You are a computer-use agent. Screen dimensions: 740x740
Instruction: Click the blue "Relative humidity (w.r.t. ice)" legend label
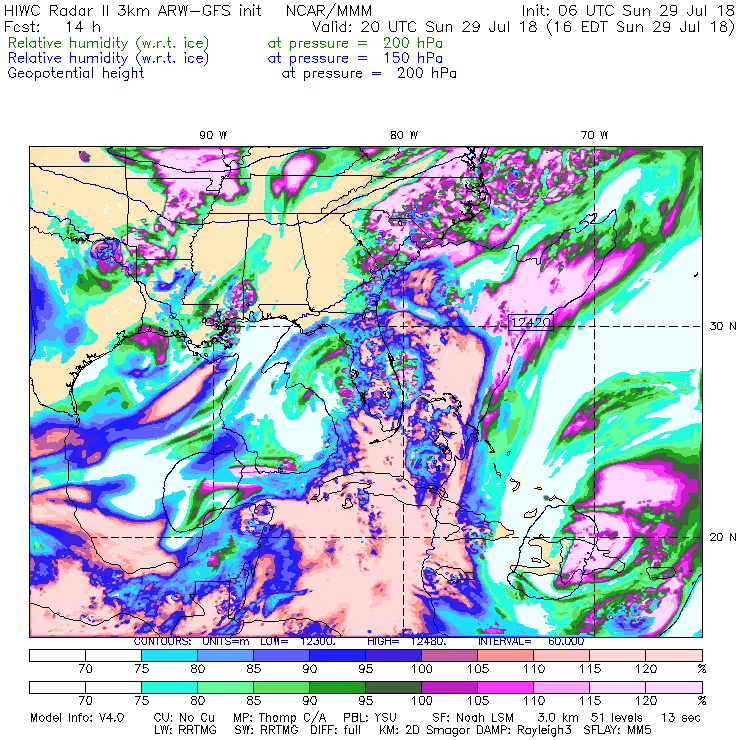[x=108, y=58]
